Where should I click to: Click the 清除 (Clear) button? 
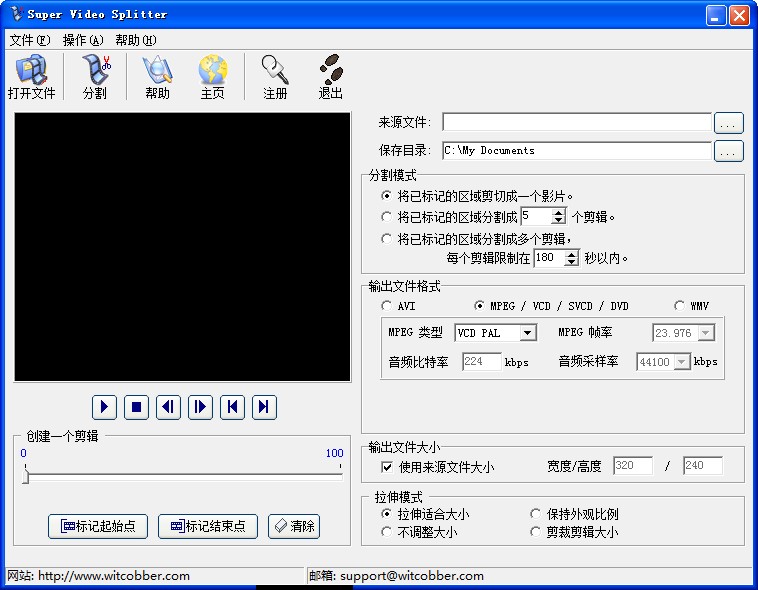294,526
